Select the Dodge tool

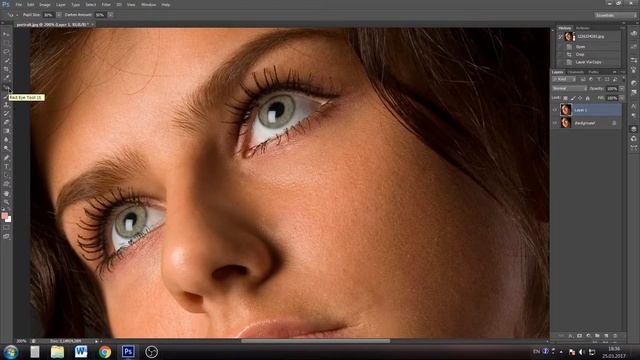pyautogui.click(x=6, y=149)
